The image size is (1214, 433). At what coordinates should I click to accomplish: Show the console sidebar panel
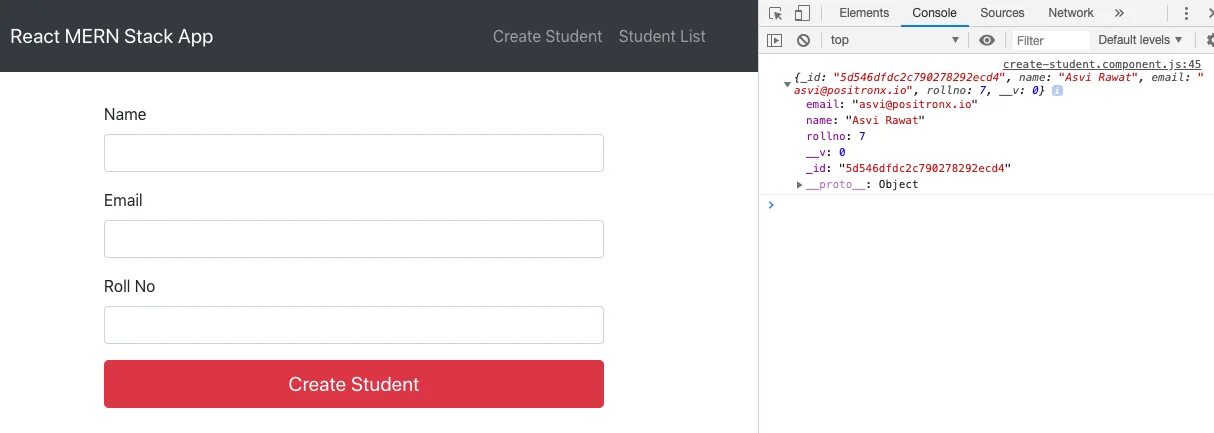775,40
